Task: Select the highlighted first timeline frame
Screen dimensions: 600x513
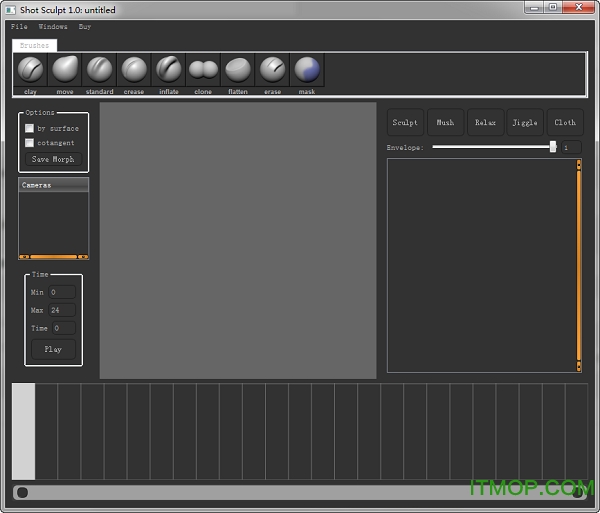Action: tap(23, 431)
